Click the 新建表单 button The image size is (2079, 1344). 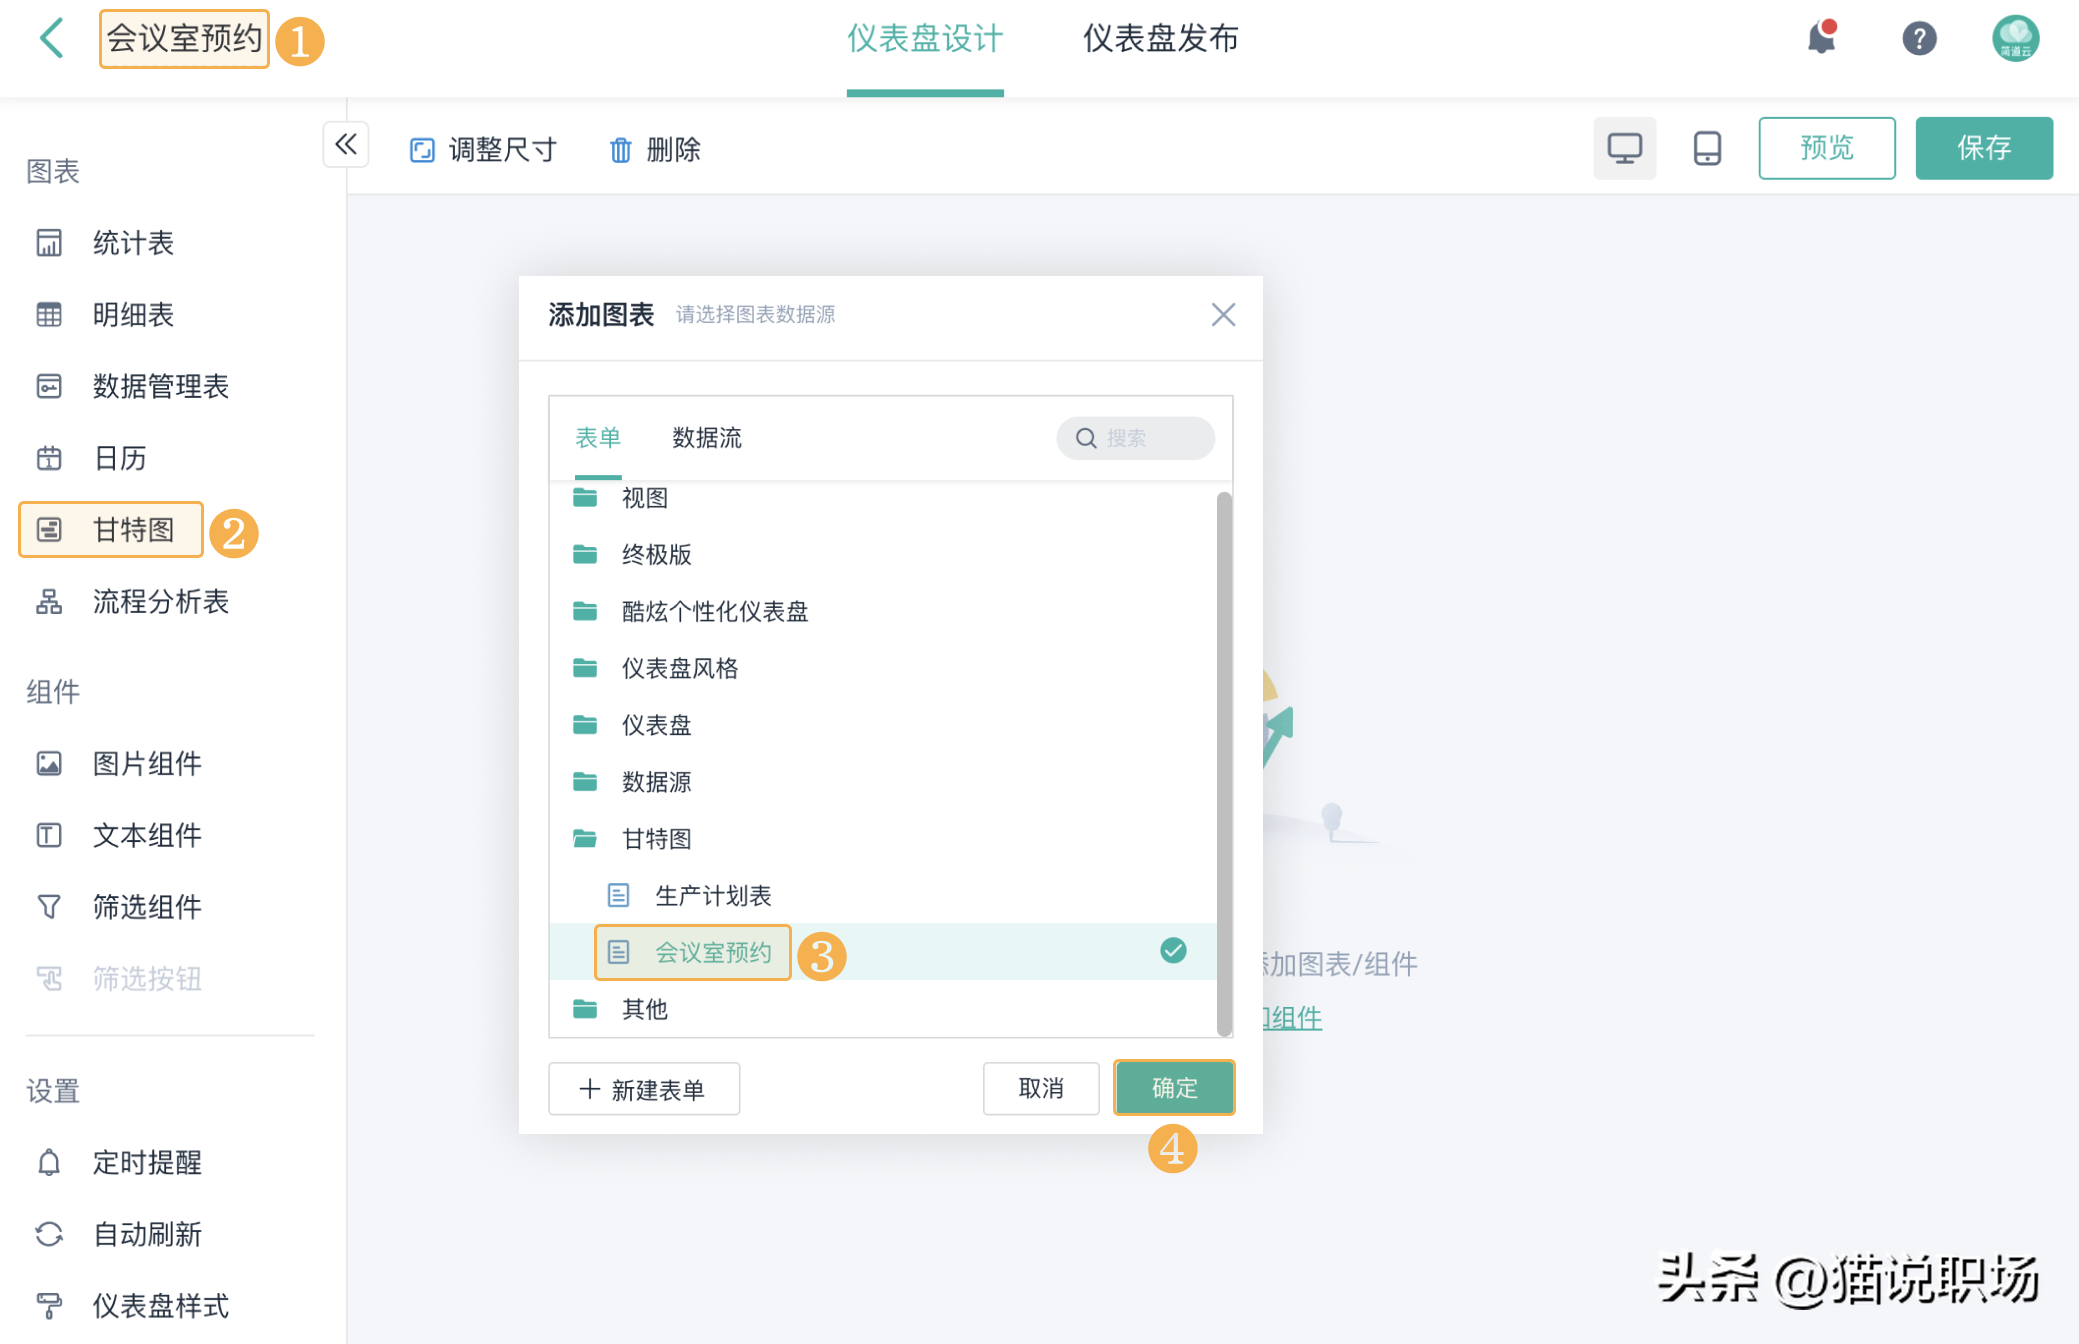point(644,1088)
